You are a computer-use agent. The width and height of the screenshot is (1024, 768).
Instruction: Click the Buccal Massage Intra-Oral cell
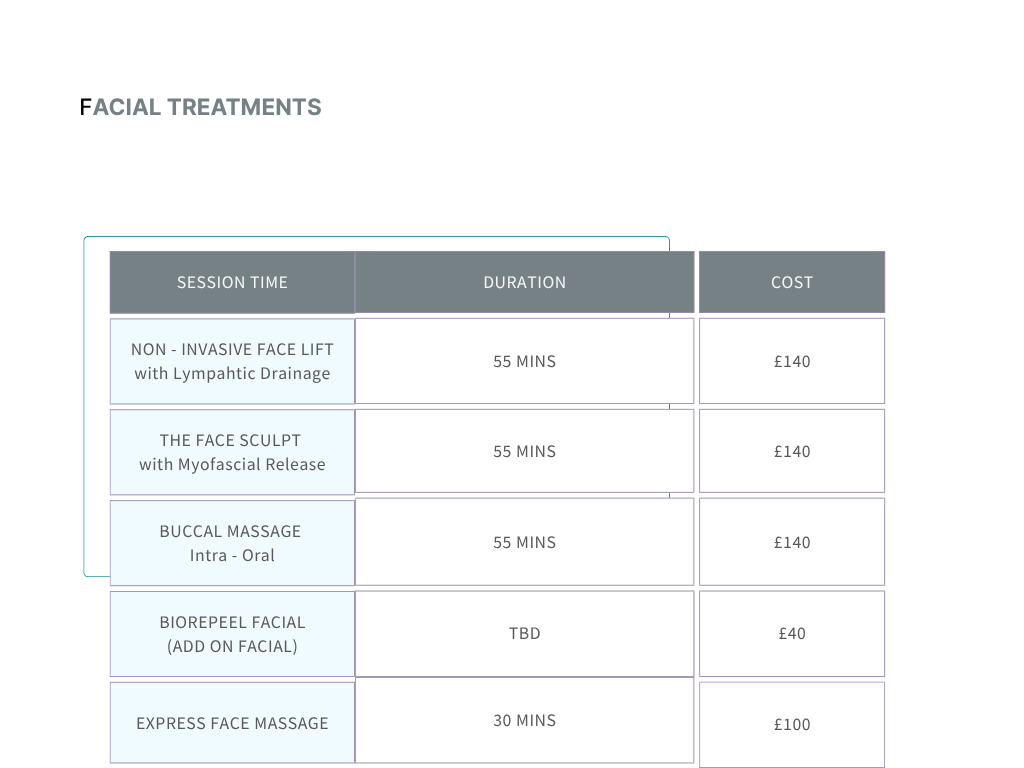[x=232, y=543]
